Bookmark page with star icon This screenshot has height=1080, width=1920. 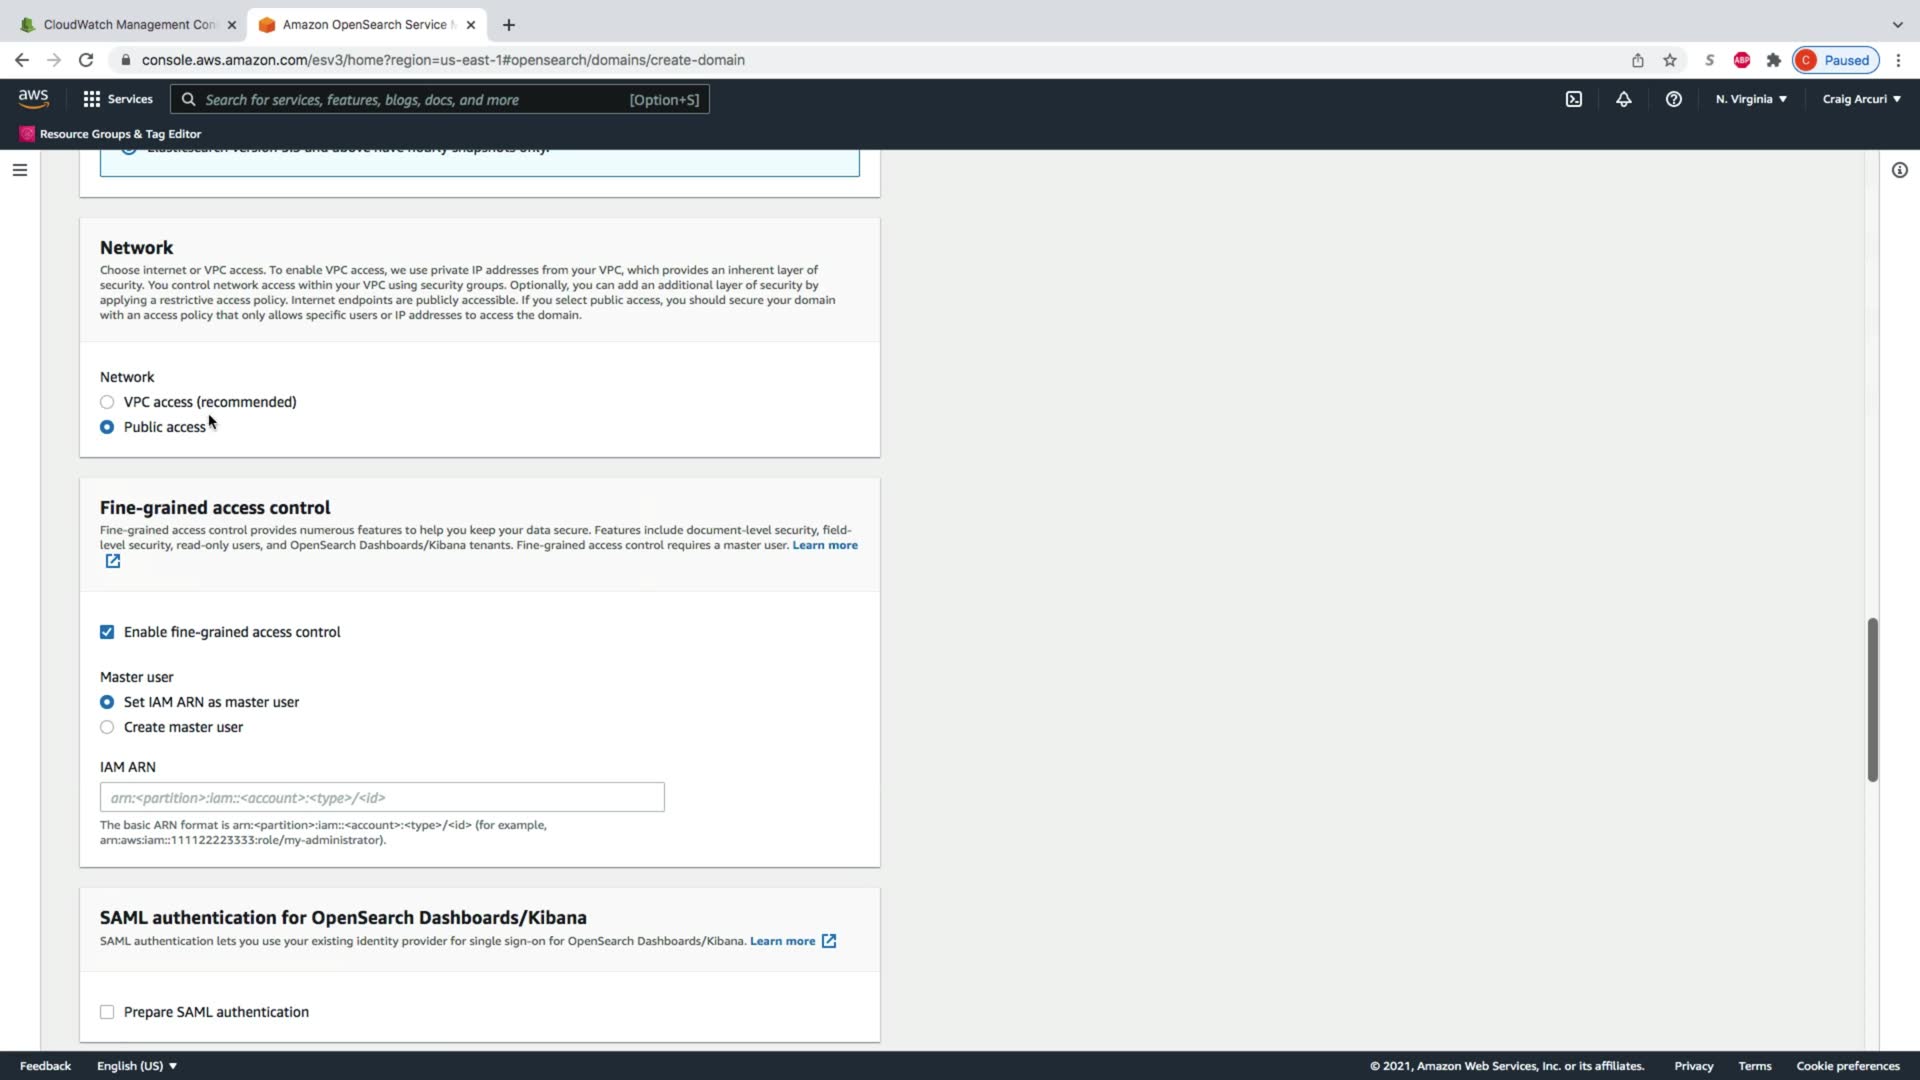coord(1669,60)
